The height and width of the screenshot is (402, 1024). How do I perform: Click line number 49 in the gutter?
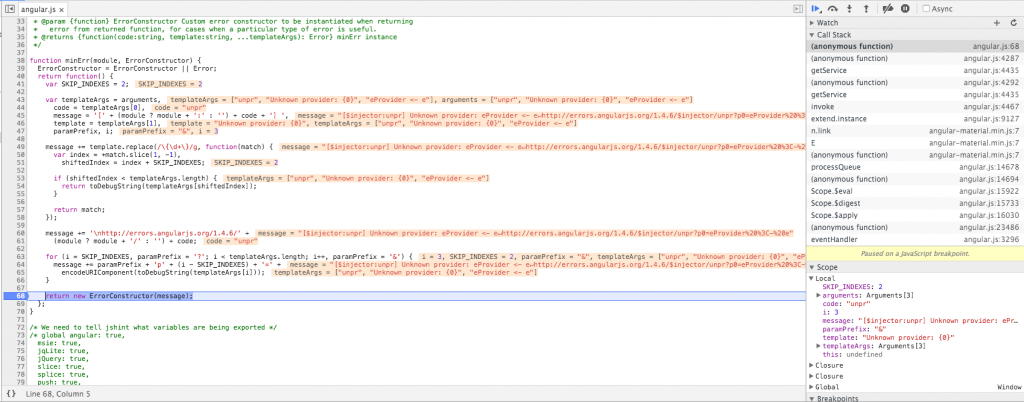pyautogui.click(x=20, y=147)
